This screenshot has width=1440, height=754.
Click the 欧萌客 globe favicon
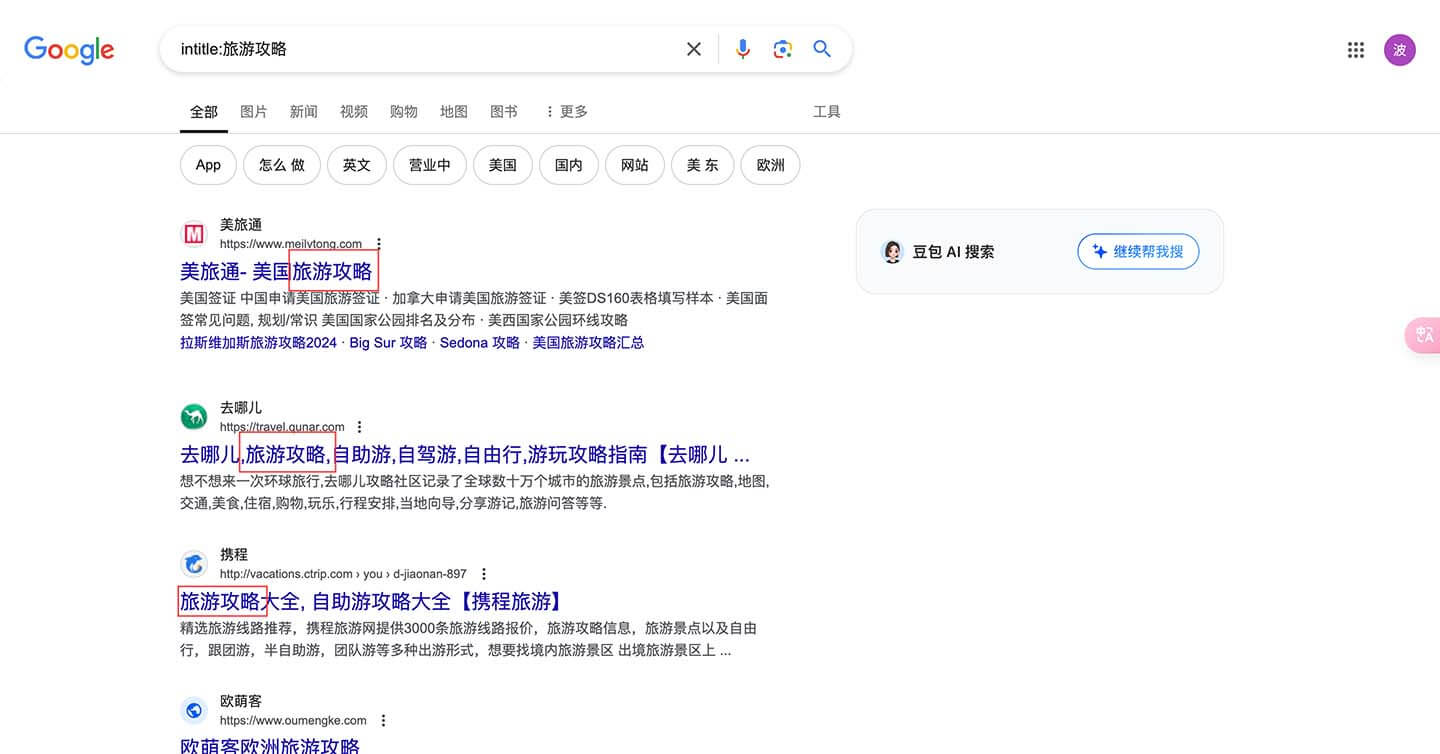click(x=194, y=711)
